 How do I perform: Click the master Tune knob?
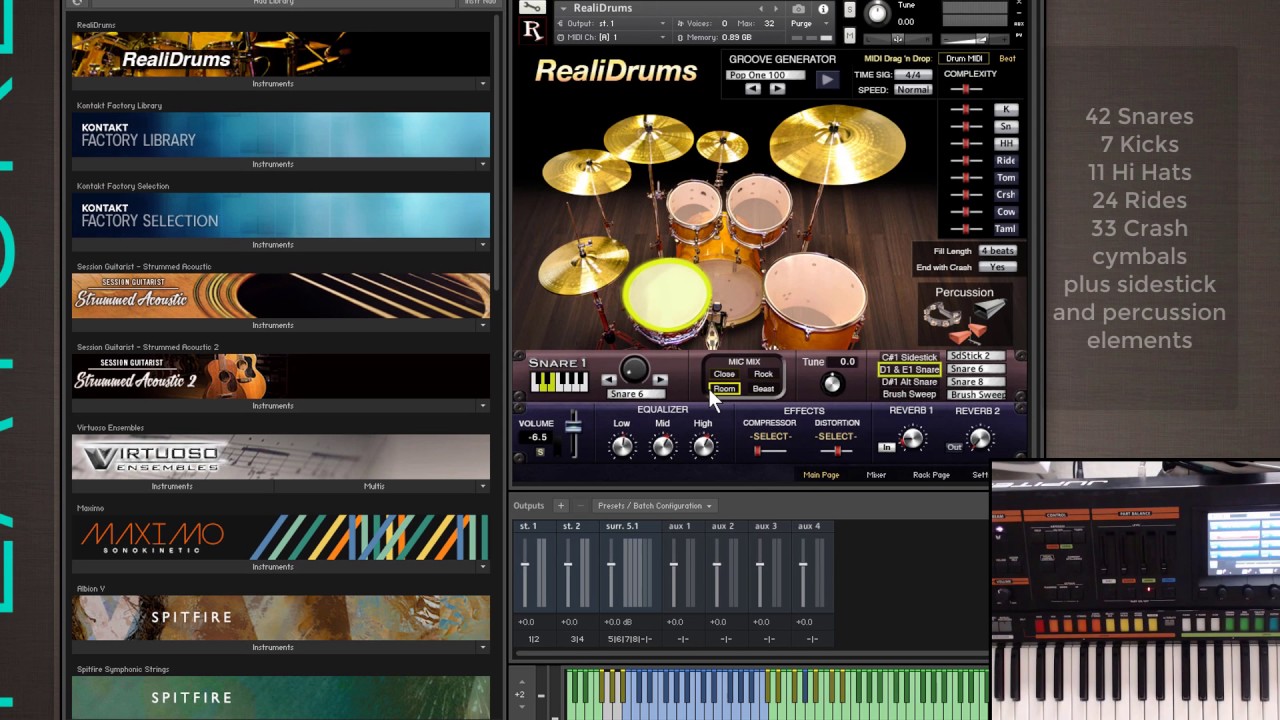coord(877,12)
